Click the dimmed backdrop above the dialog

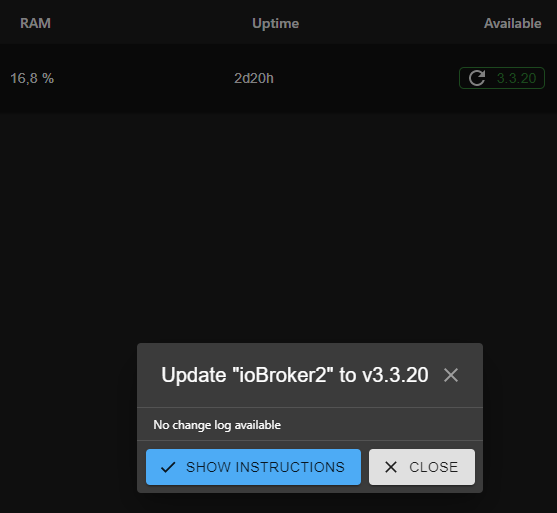[277, 227]
